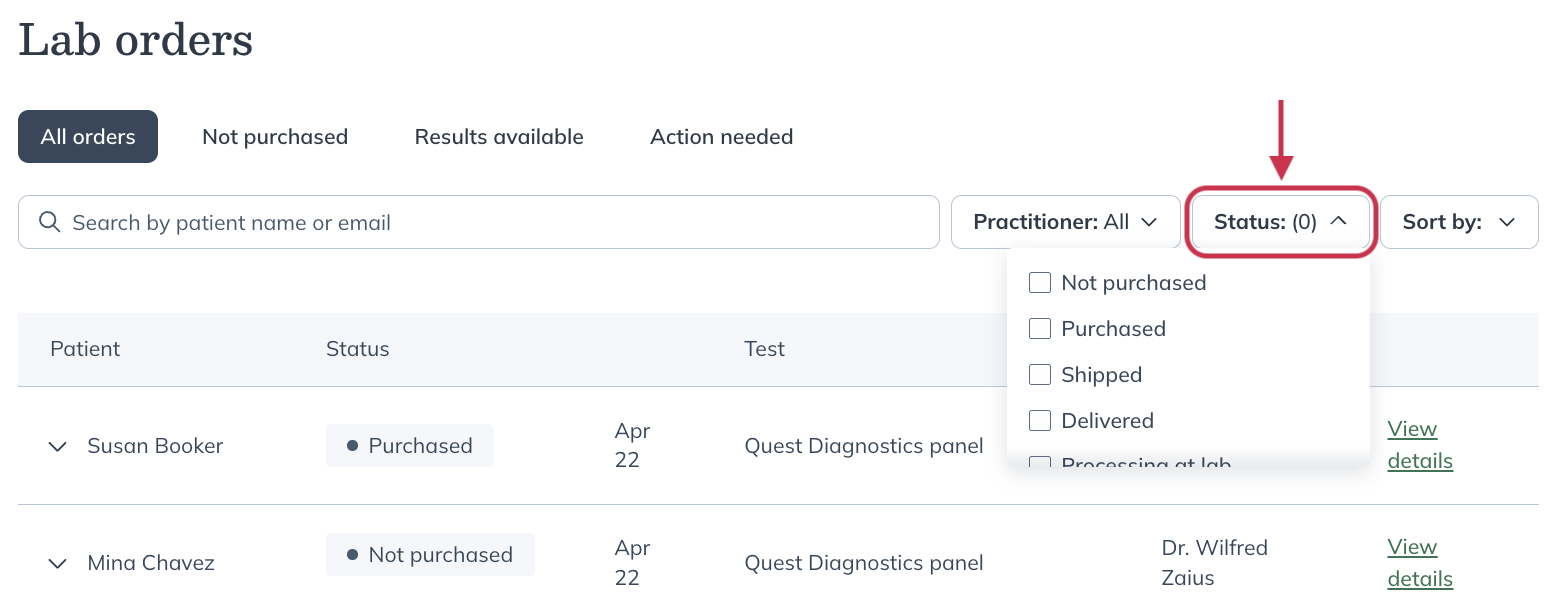Check the Delivered checkbox
Screen dimensions: 1558x616
pos(1040,420)
